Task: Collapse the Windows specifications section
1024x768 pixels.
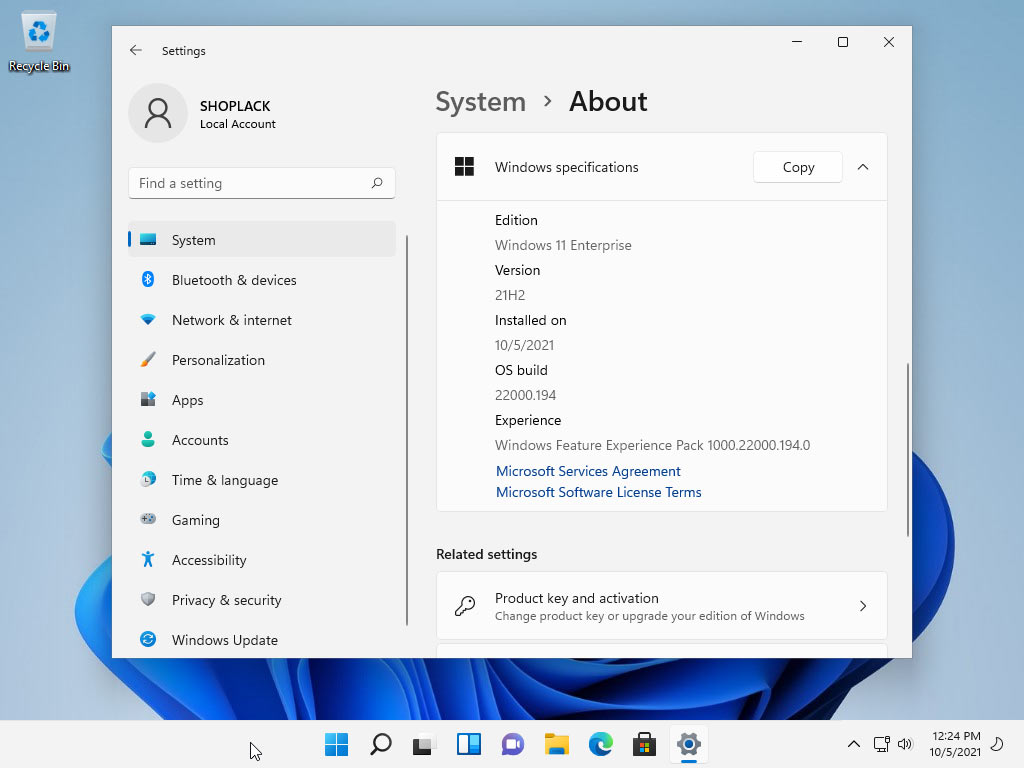Action: (863, 167)
